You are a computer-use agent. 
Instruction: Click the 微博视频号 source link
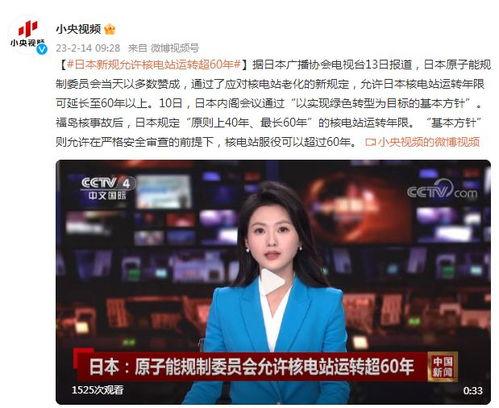tap(175, 48)
